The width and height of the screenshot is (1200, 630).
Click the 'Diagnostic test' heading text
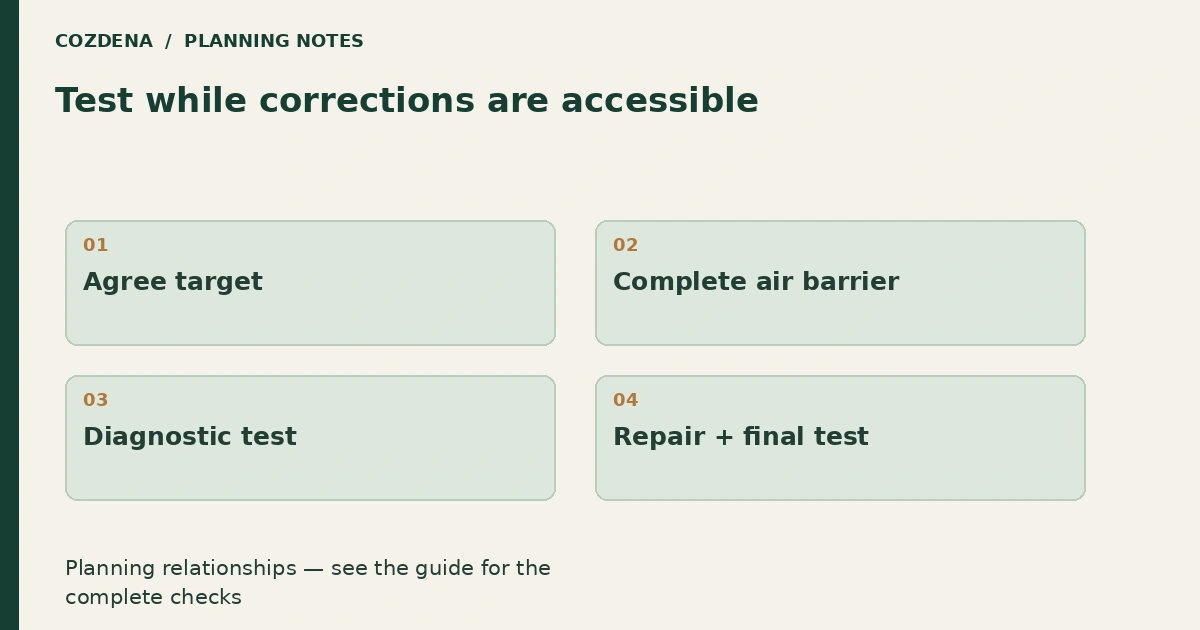click(x=190, y=437)
